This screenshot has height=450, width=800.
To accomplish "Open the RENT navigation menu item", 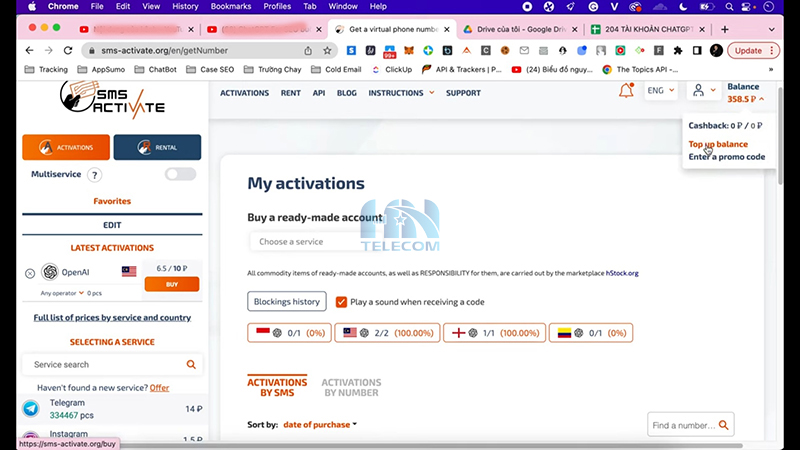I will coord(290,93).
